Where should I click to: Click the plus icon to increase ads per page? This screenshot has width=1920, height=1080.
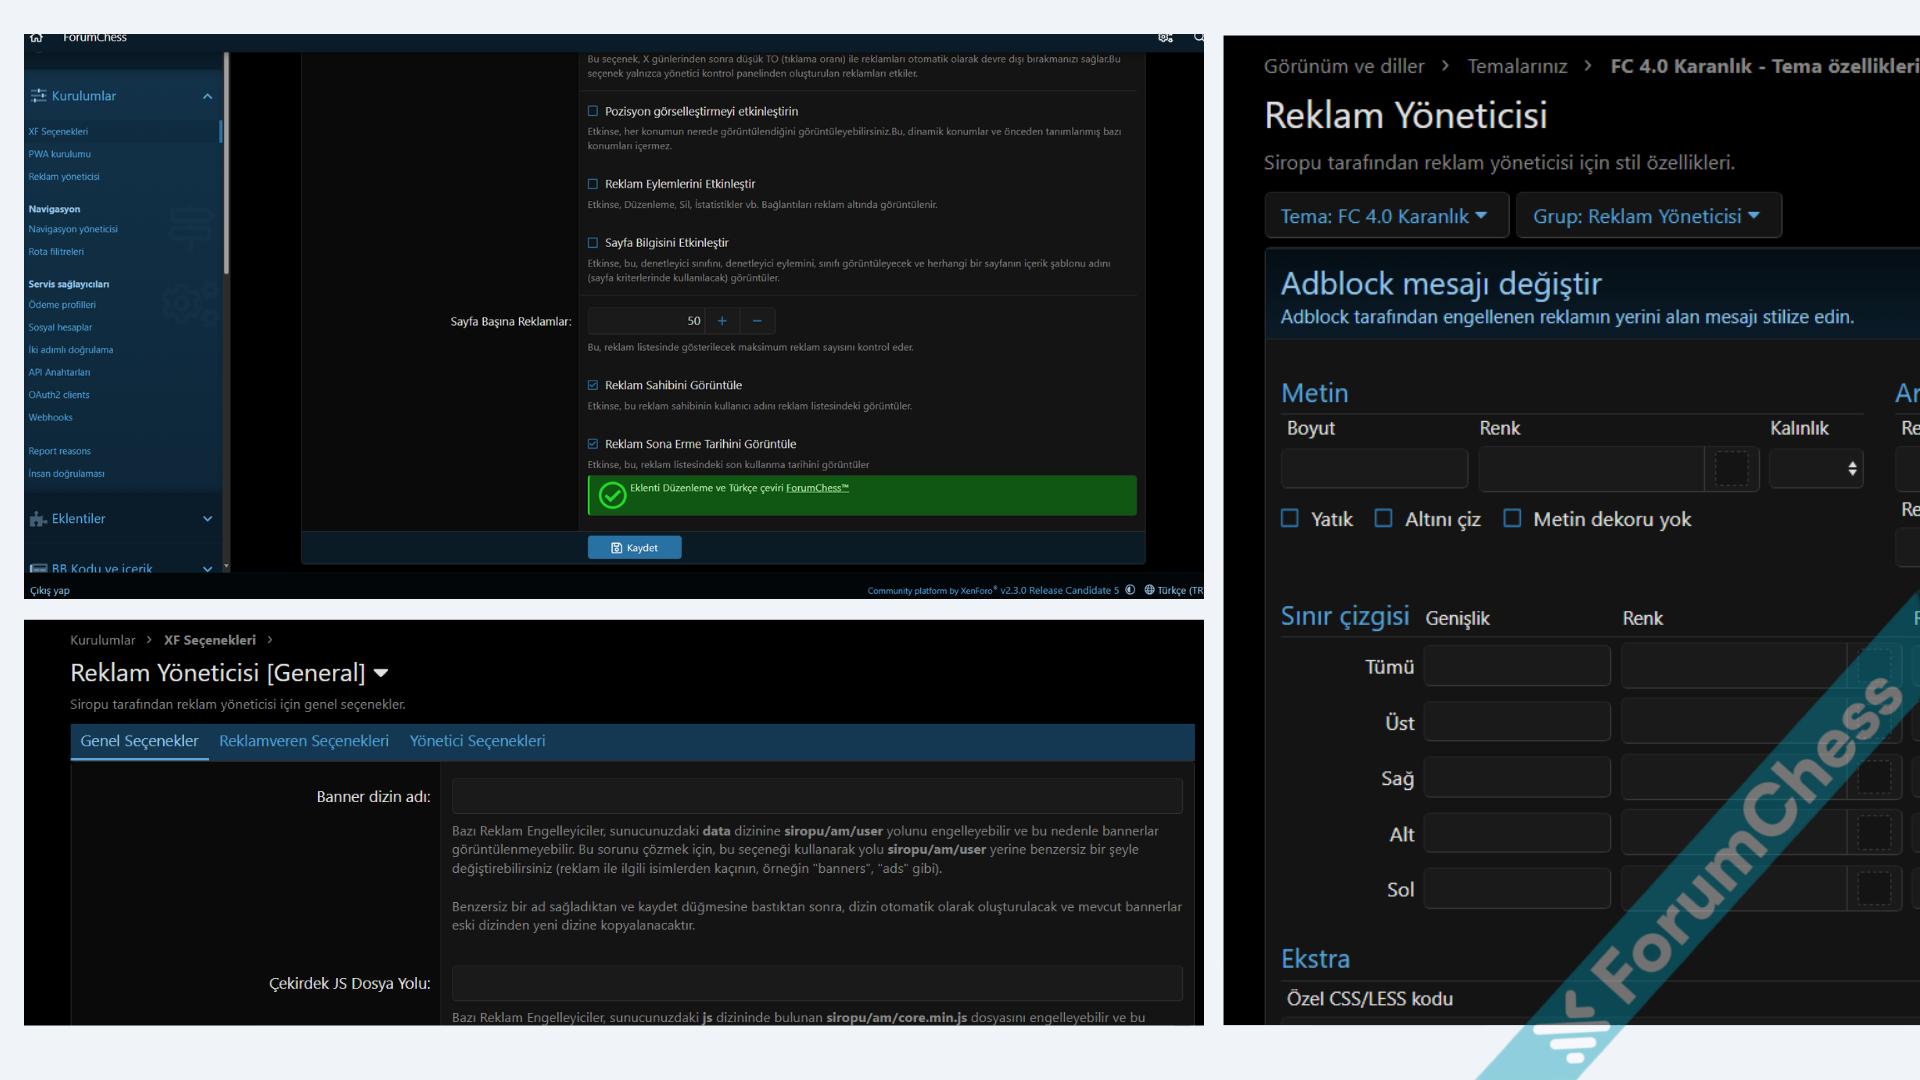click(722, 321)
